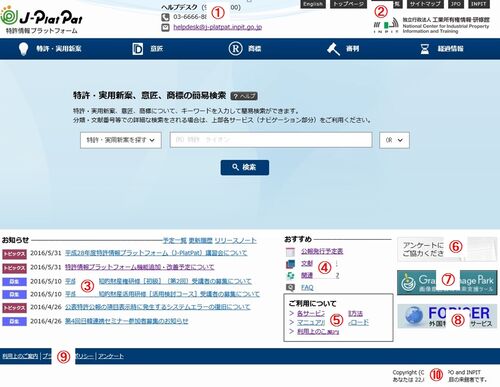The height and width of the screenshot is (387, 500).
Task: Expand the 特許・実用新案を探す dropdown
Action: pos(121,140)
